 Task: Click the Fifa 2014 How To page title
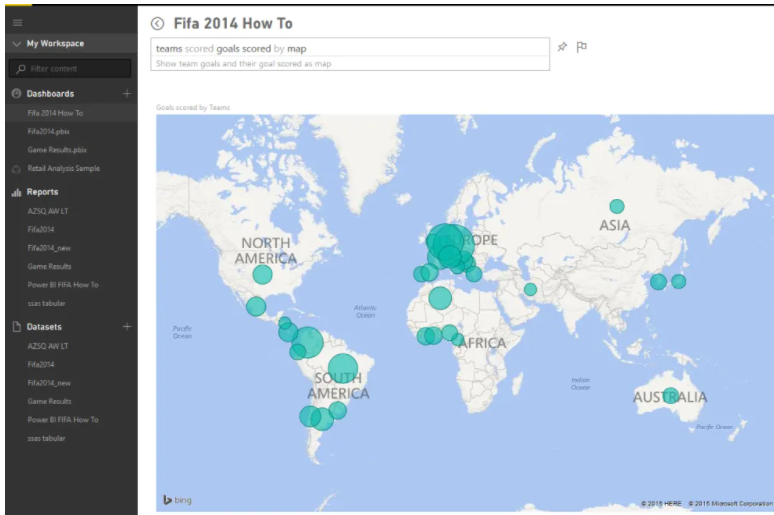[x=233, y=23]
